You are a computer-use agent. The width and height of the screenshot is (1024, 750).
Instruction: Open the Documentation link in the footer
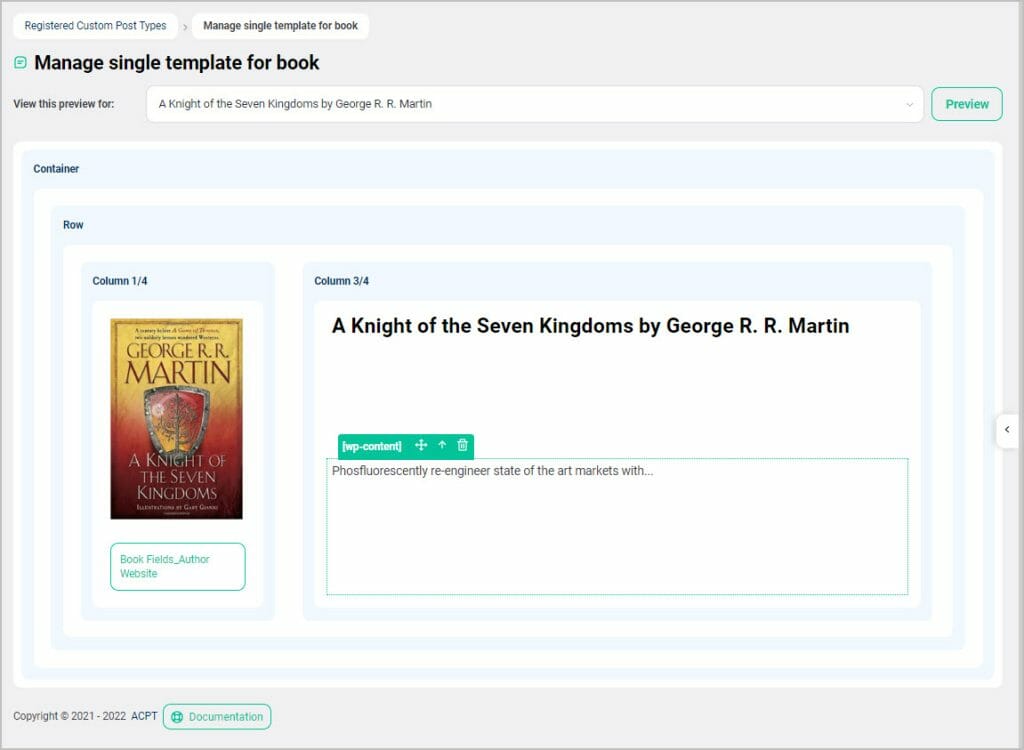tap(217, 717)
